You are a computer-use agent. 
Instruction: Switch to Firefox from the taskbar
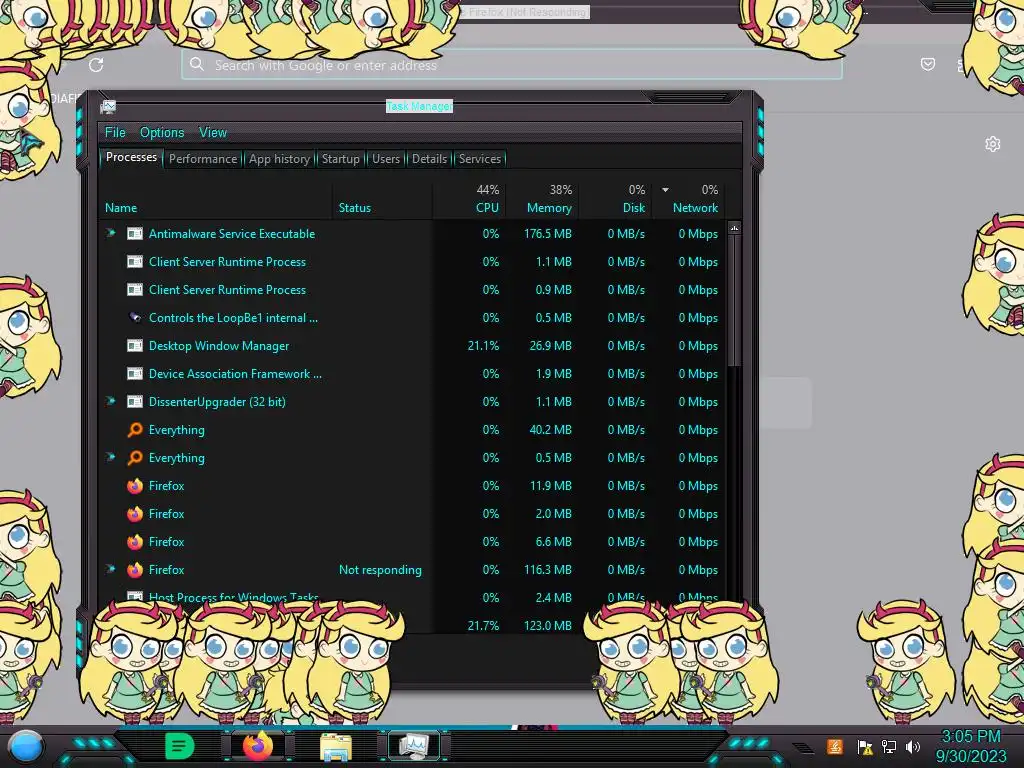(x=258, y=746)
